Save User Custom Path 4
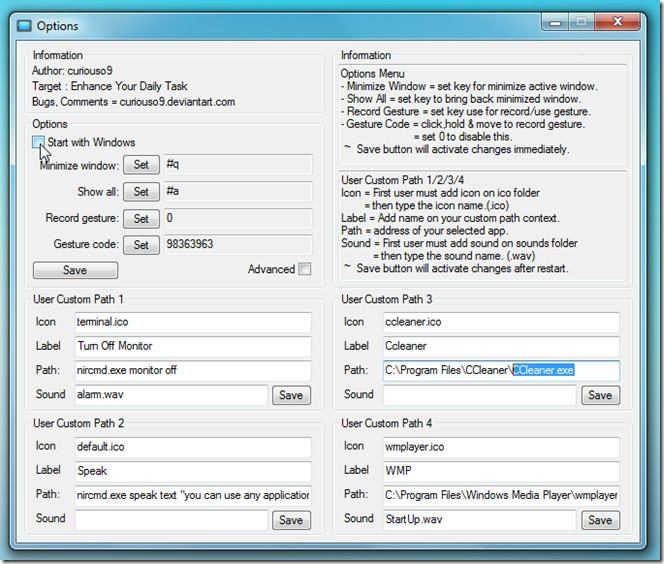Image resolution: width=664 pixels, height=564 pixels. pos(599,520)
